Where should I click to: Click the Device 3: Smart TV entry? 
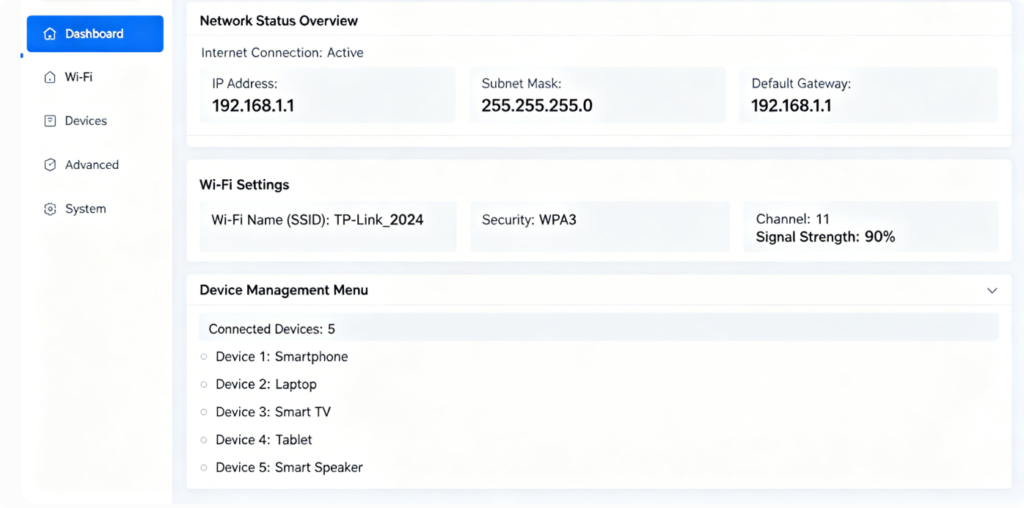[273, 412]
